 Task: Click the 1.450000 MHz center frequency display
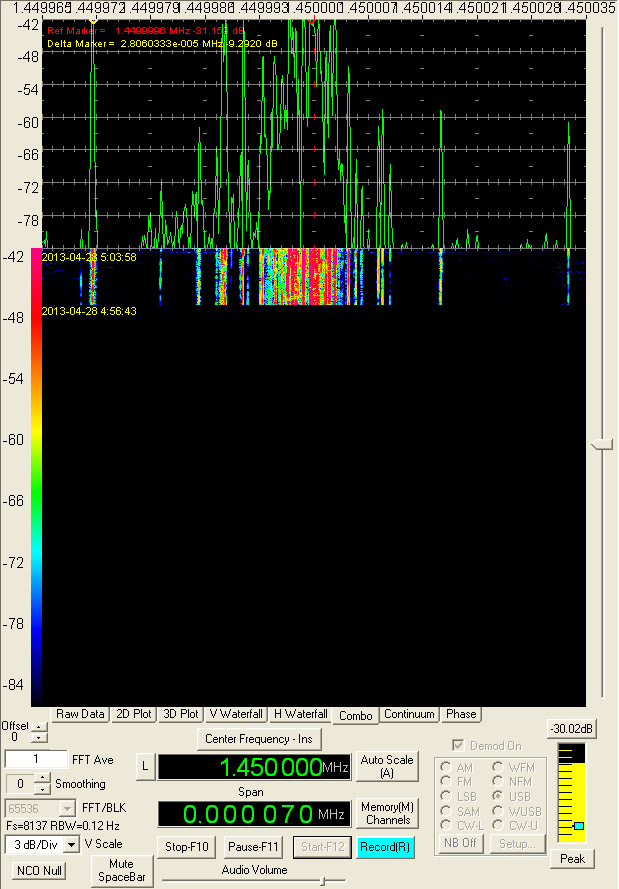(x=254, y=767)
